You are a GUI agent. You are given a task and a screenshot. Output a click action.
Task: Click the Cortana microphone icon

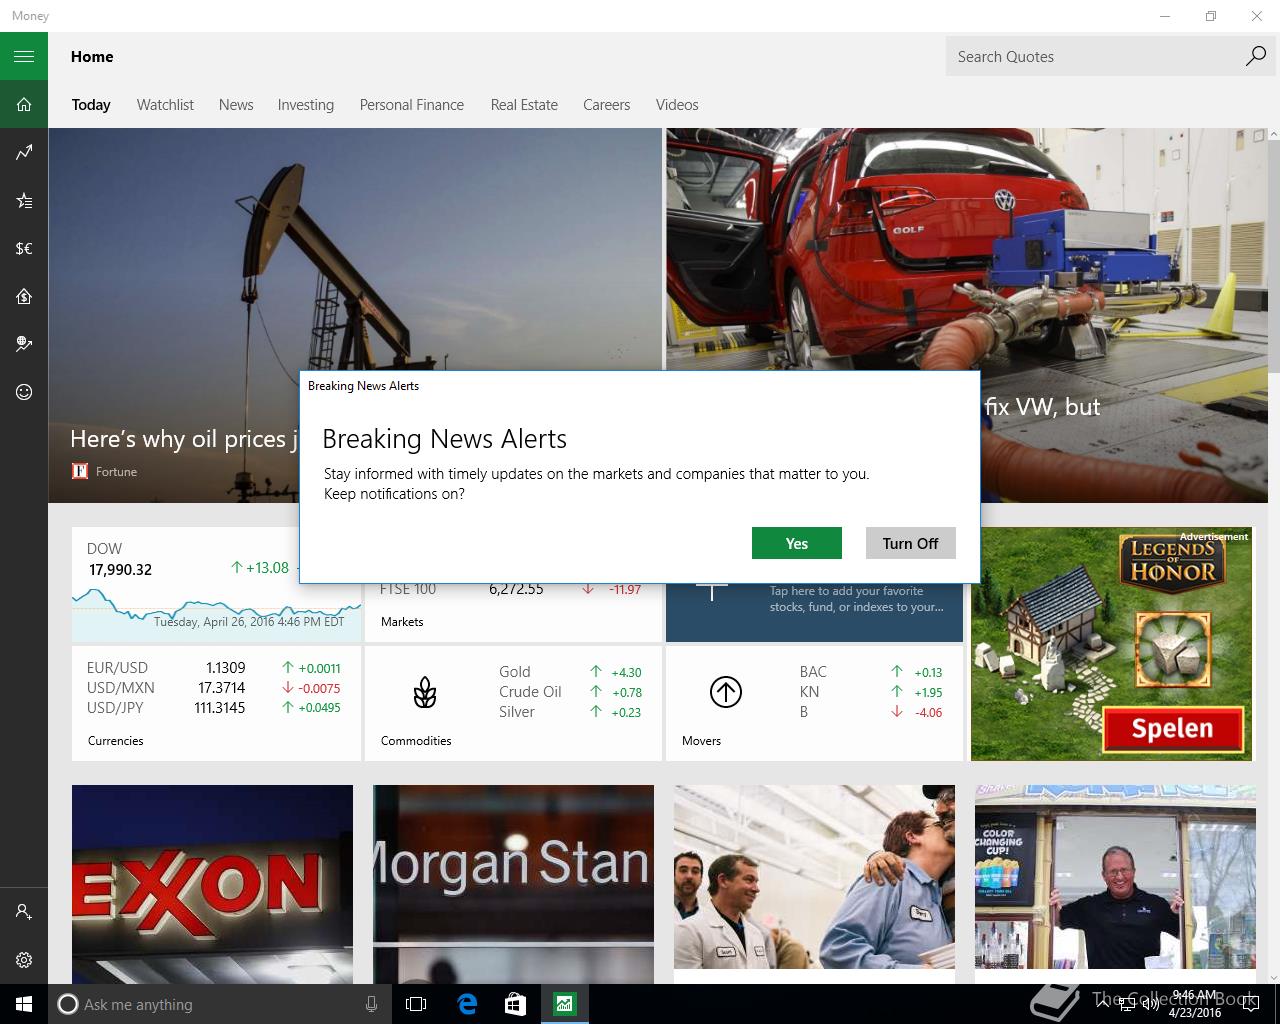(x=371, y=1004)
